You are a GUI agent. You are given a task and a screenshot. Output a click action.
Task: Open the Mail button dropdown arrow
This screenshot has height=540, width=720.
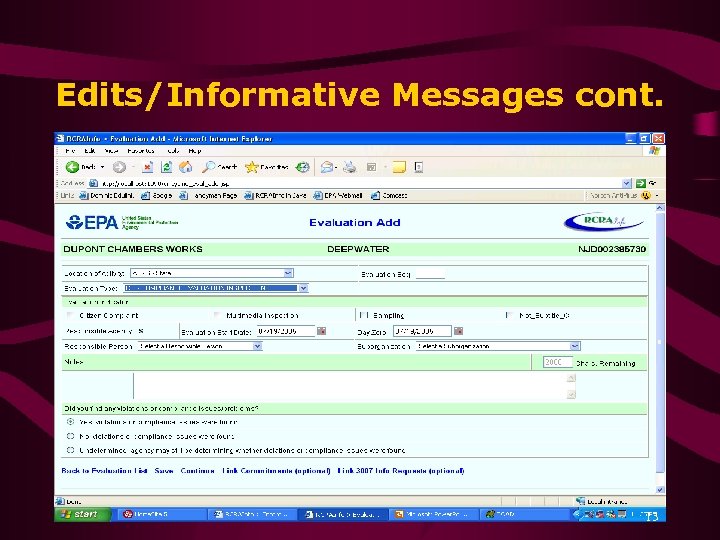click(x=336, y=167)
